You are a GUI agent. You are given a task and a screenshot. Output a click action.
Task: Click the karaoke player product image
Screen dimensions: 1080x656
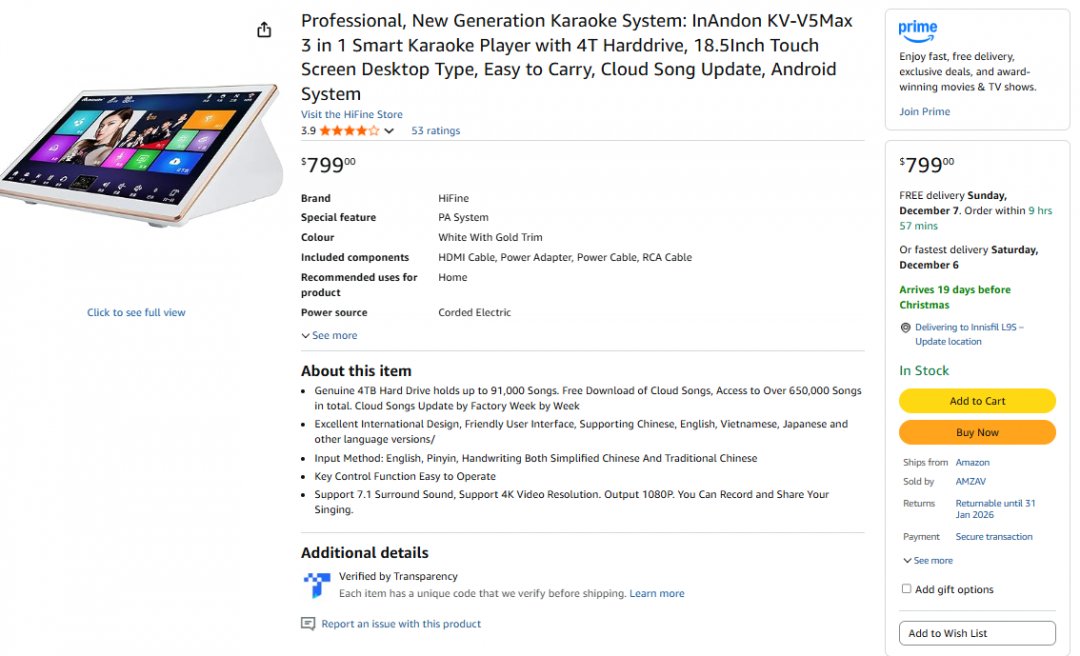(139, 157)
